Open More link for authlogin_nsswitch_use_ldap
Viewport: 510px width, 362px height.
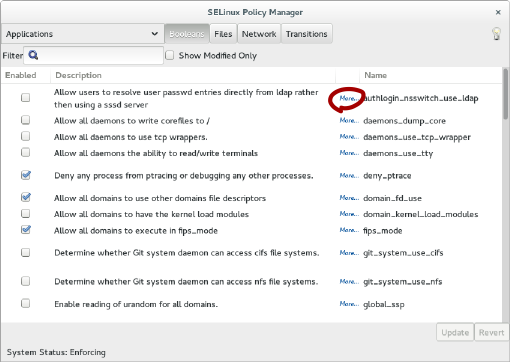[x=349, y=98]
